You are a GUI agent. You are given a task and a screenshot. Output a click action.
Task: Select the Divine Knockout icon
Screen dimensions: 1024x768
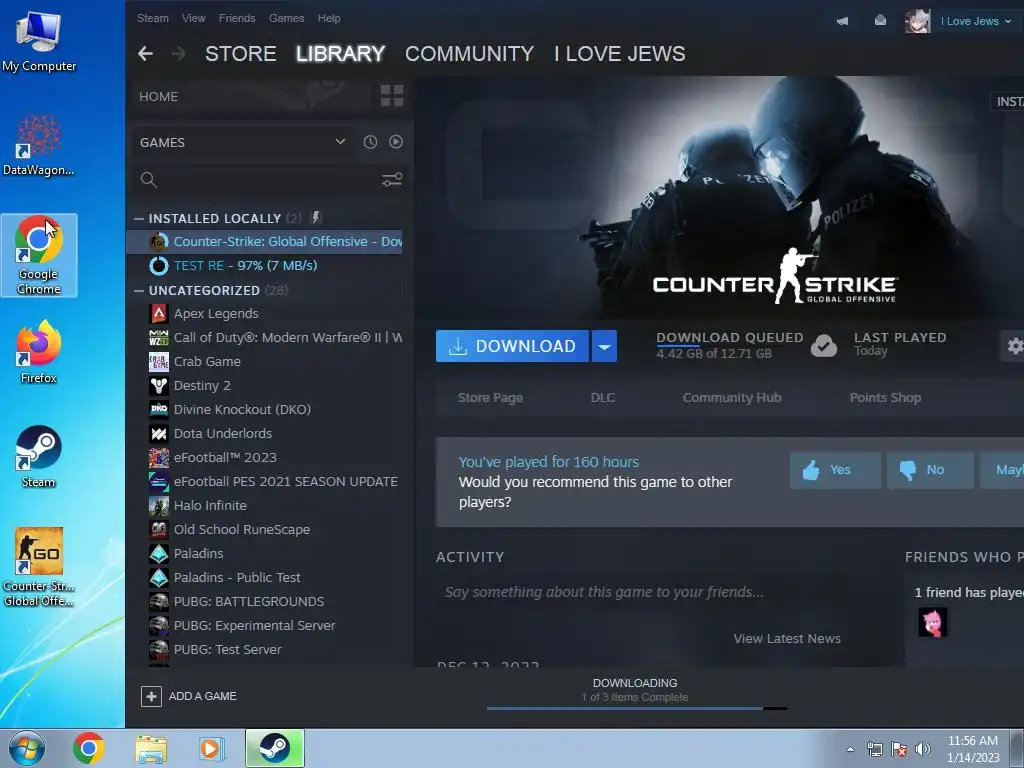(x=159, y=409)
